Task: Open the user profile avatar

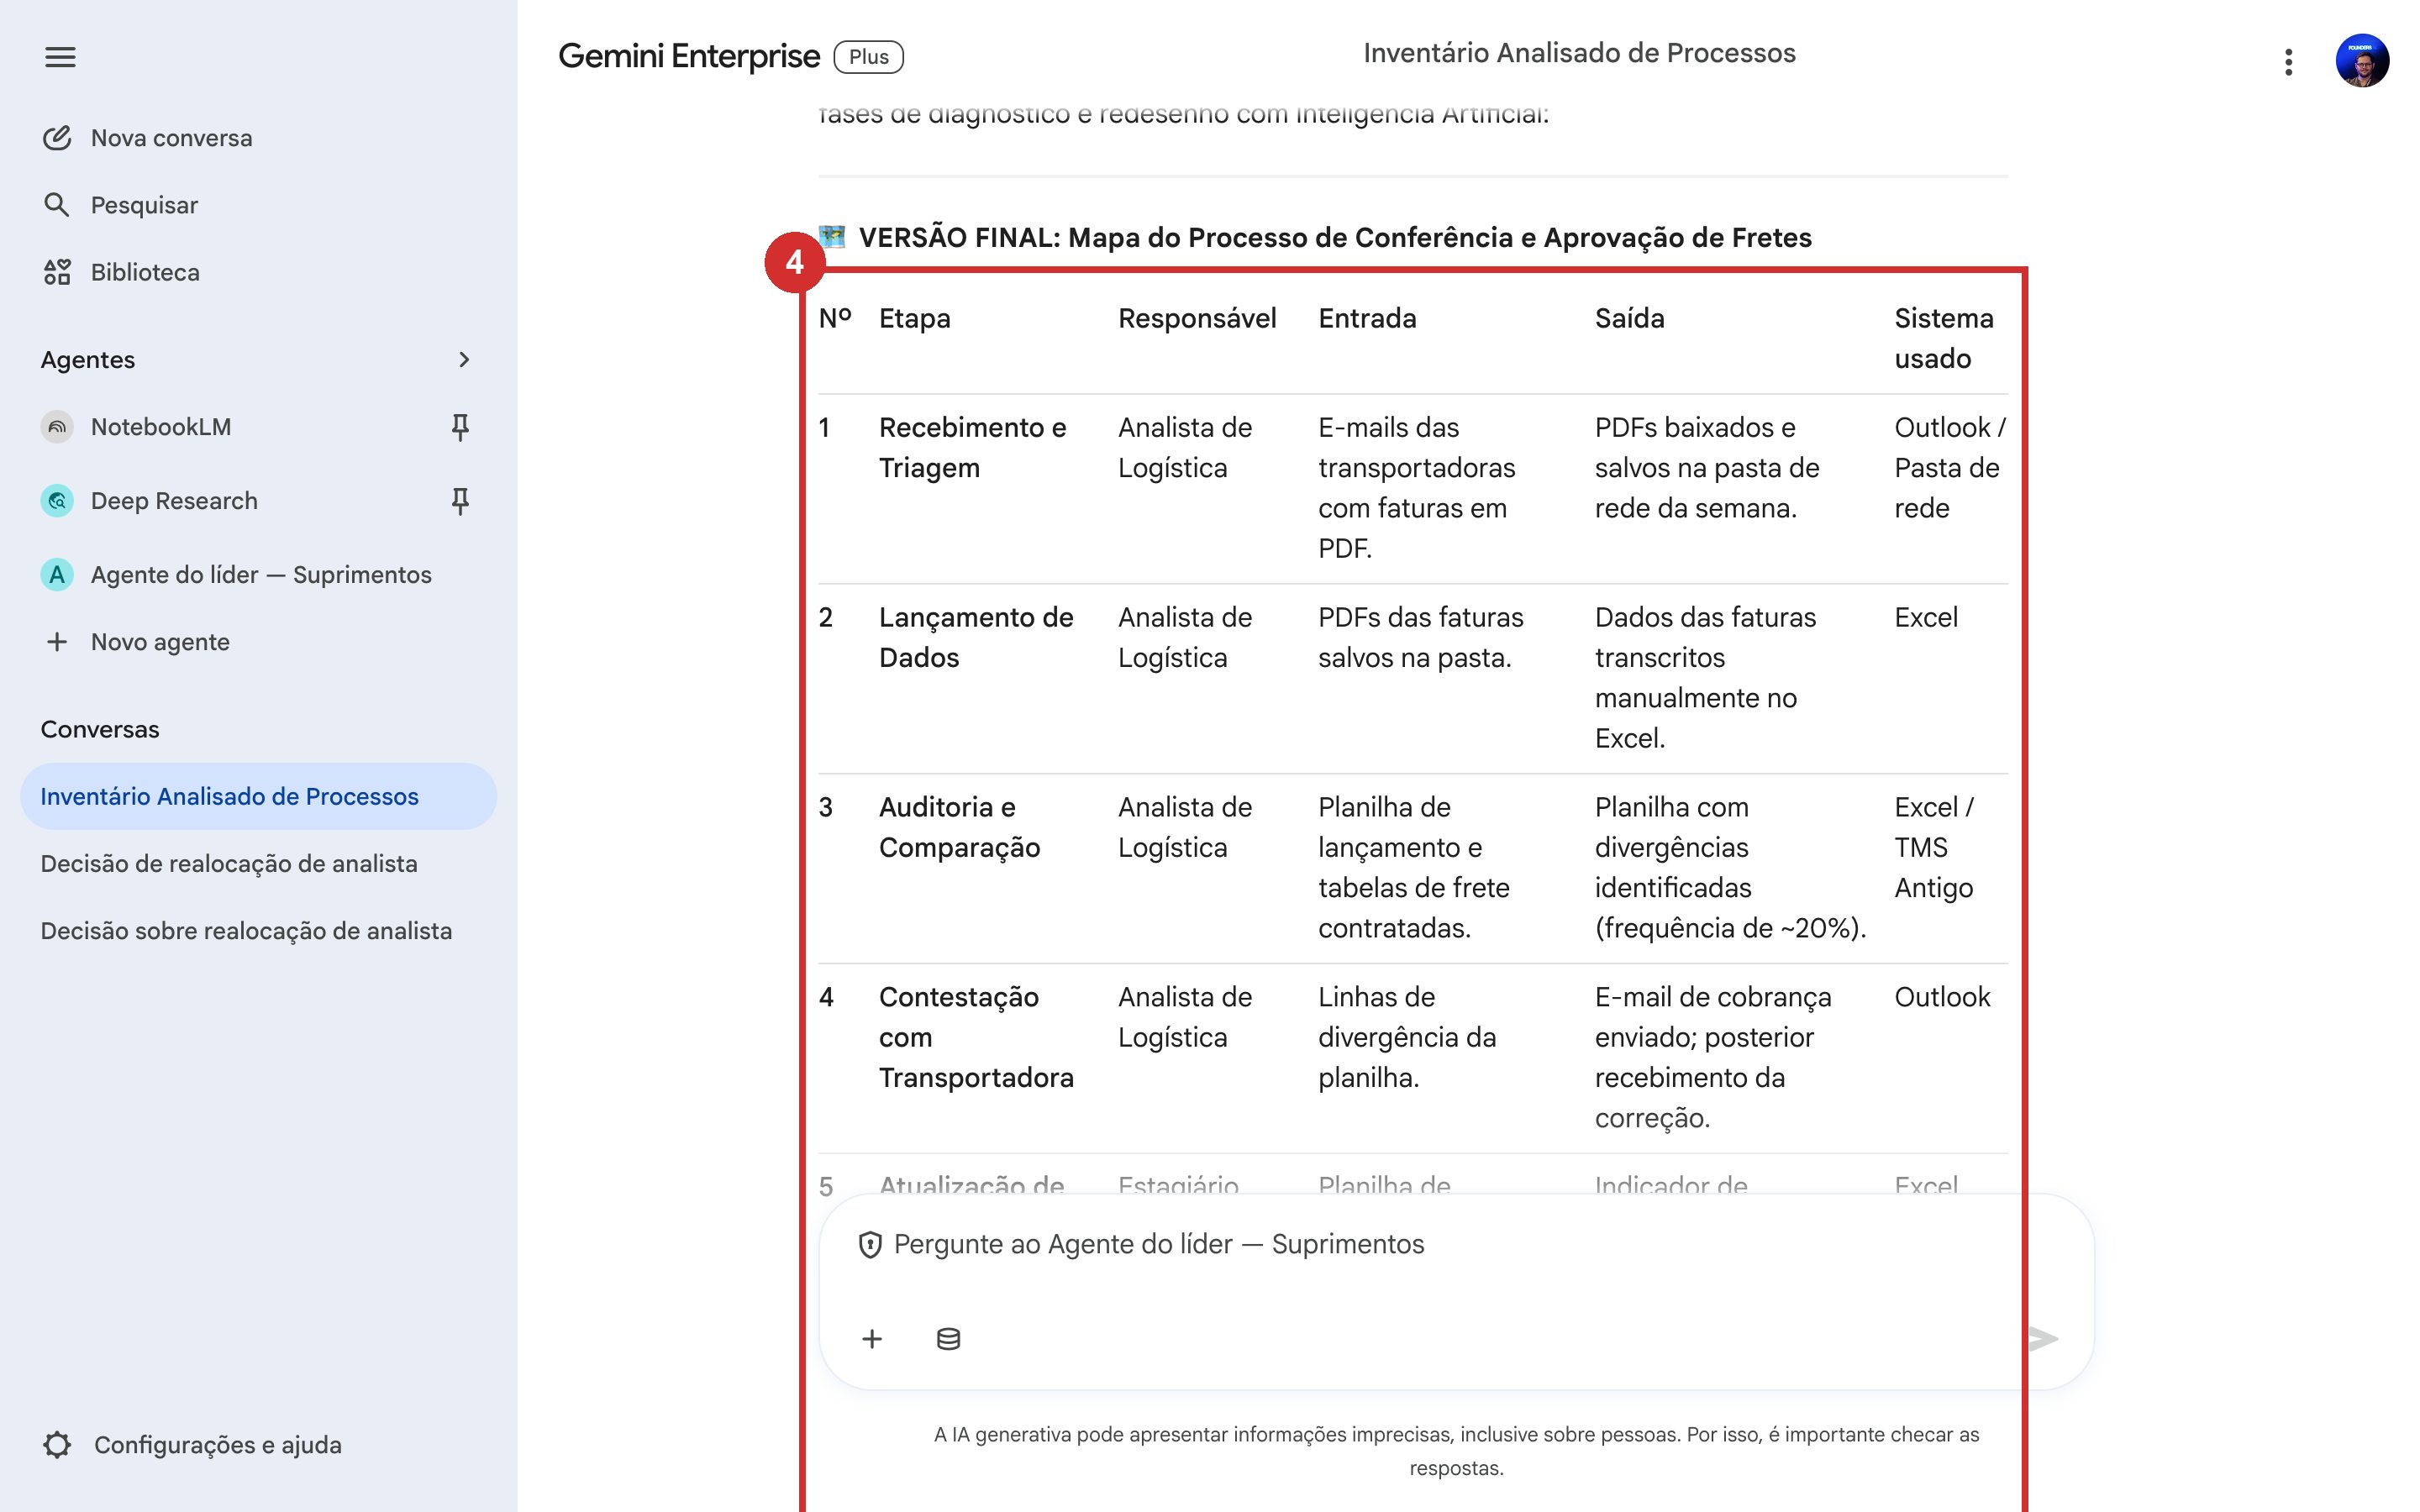Action: click(2362, 60)
